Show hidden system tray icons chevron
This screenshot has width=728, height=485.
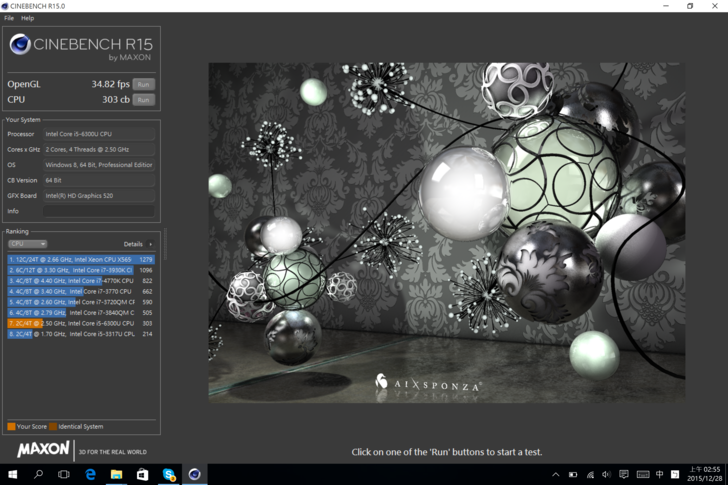[556, 474]
